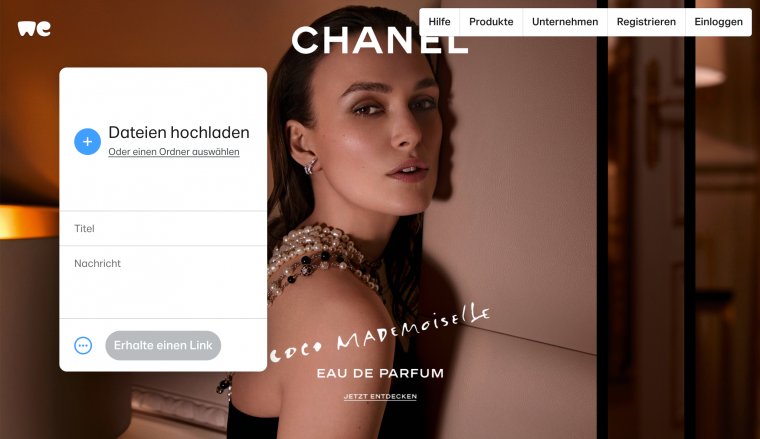760x439 pixels.
Task: Click the CHANEL brand logo
Action: (x=380, y=40)
